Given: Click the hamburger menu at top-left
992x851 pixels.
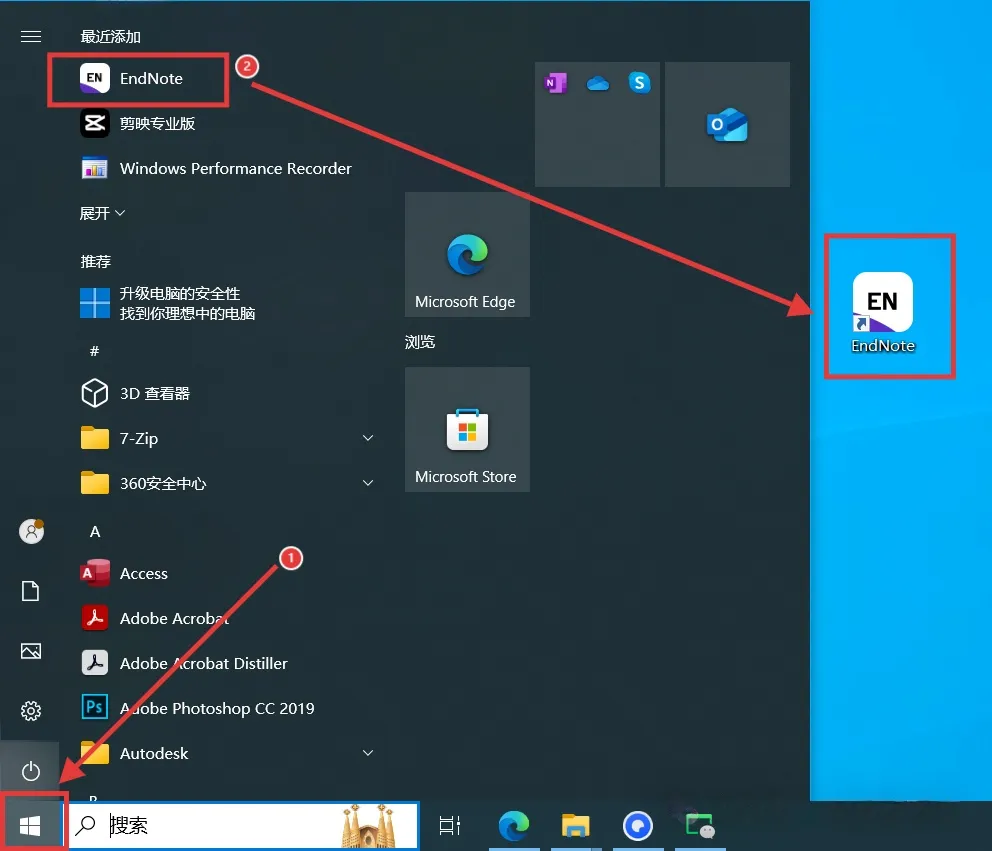Looking at the screenshot, I should pyautogui.click(x=30, y=37).
